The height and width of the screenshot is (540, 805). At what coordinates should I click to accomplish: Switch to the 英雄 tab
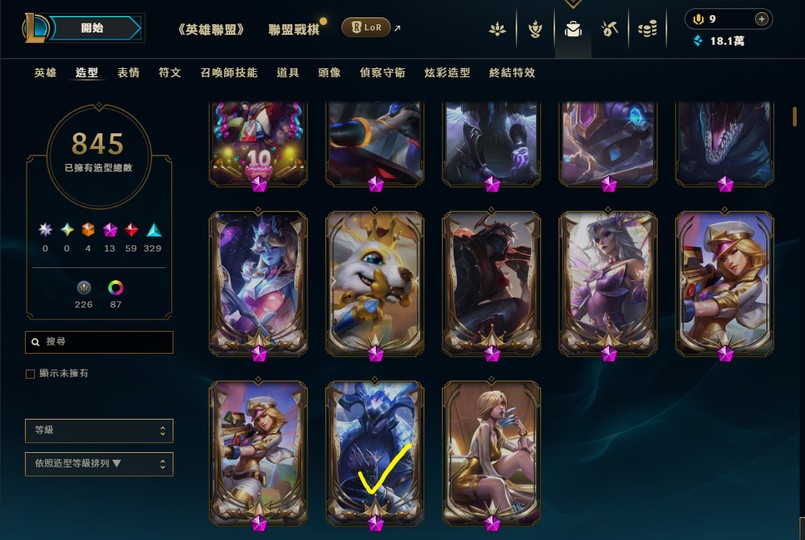click(x=45, y=72)
